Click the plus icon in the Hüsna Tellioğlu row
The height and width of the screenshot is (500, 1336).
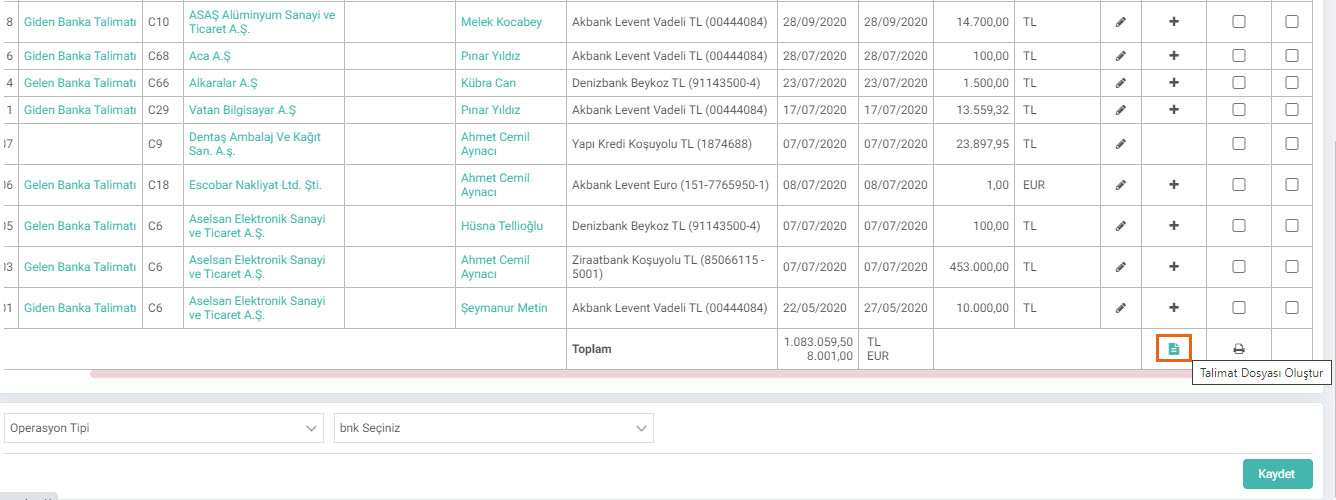click(1174, 226)
